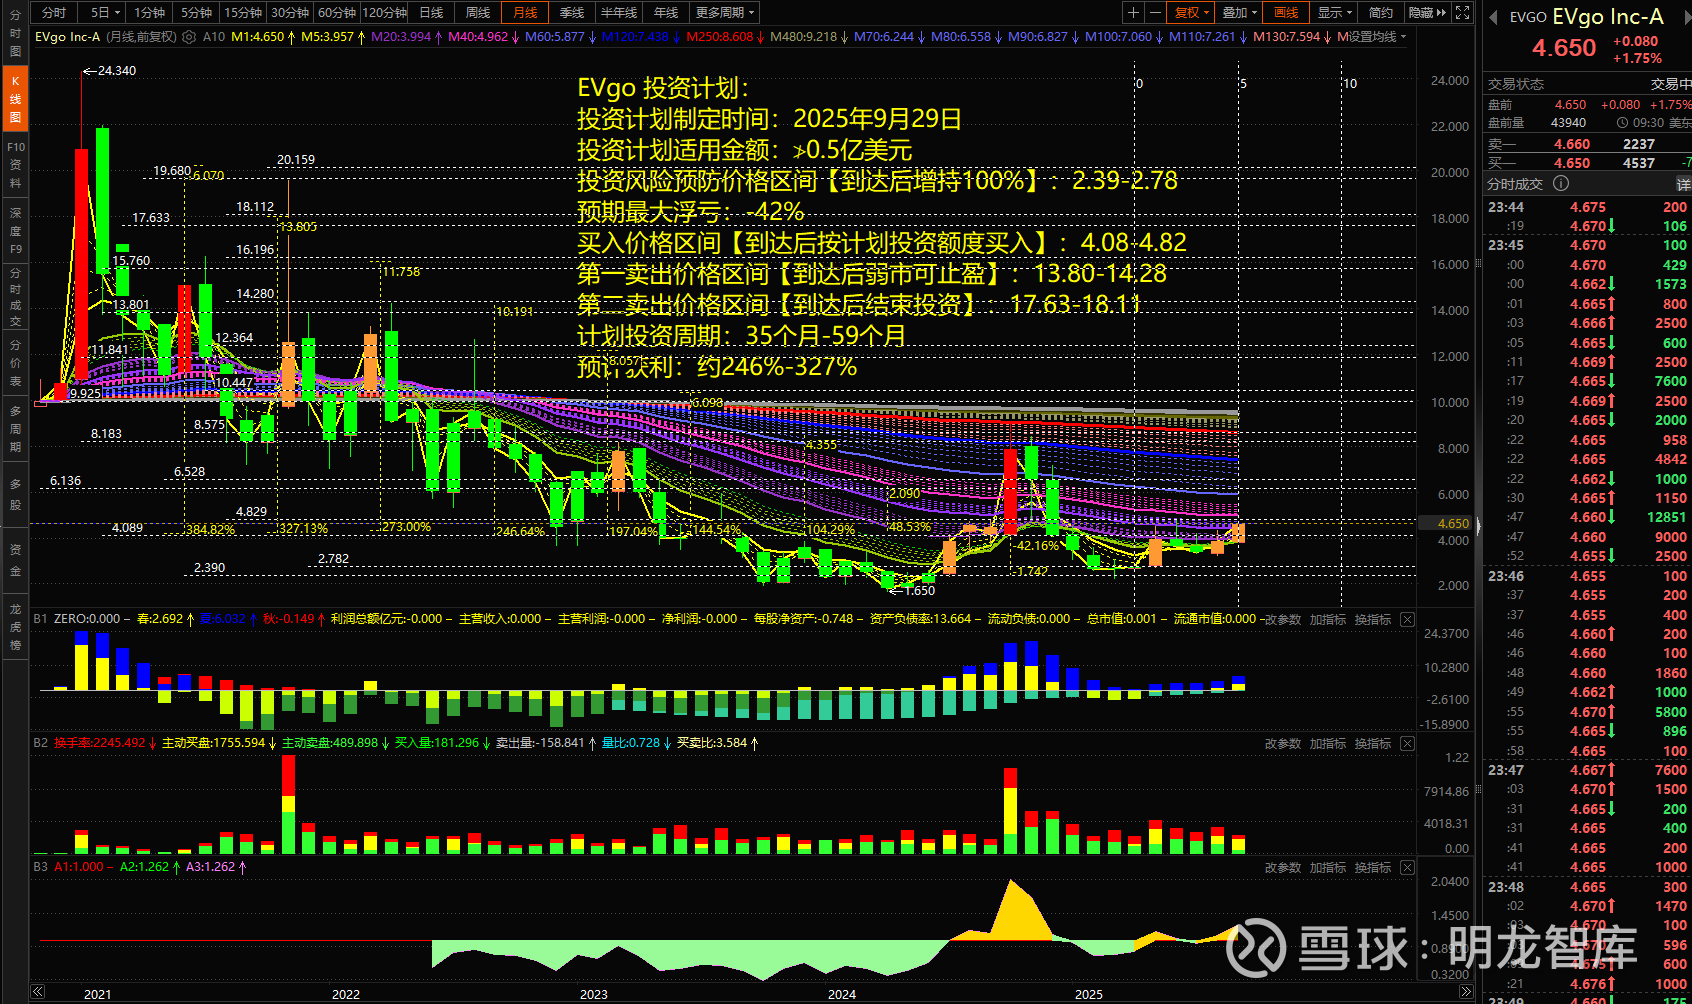1692x1004 pixels.
Task: Open the 5日 period dropdown
Action: [x=104, y=13]
